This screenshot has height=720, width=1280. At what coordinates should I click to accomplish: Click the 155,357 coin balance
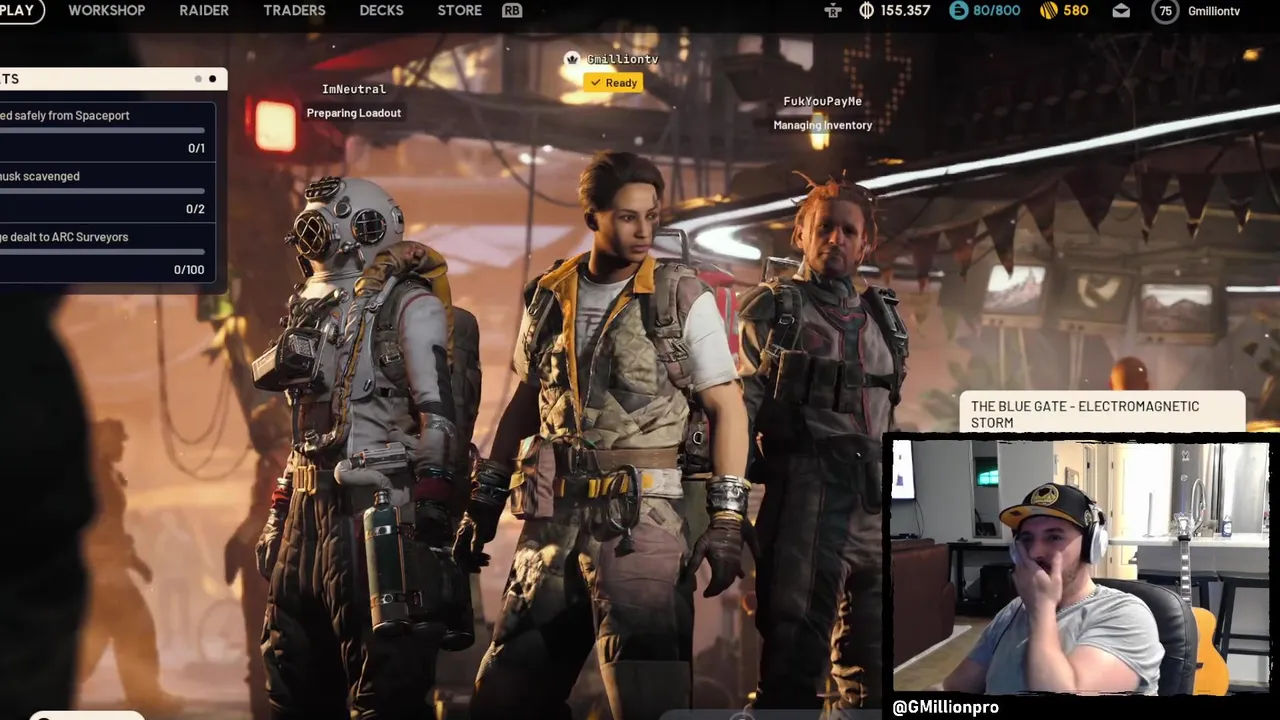tap(905, 11)
